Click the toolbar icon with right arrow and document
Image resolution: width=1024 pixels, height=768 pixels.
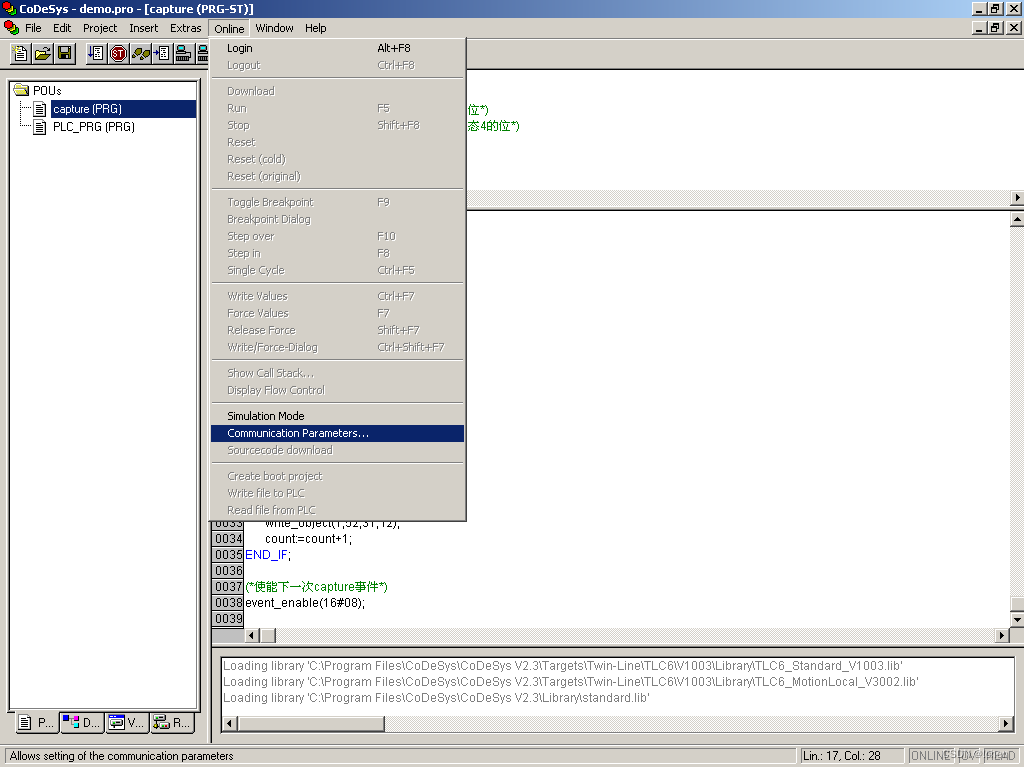[162, 54]
